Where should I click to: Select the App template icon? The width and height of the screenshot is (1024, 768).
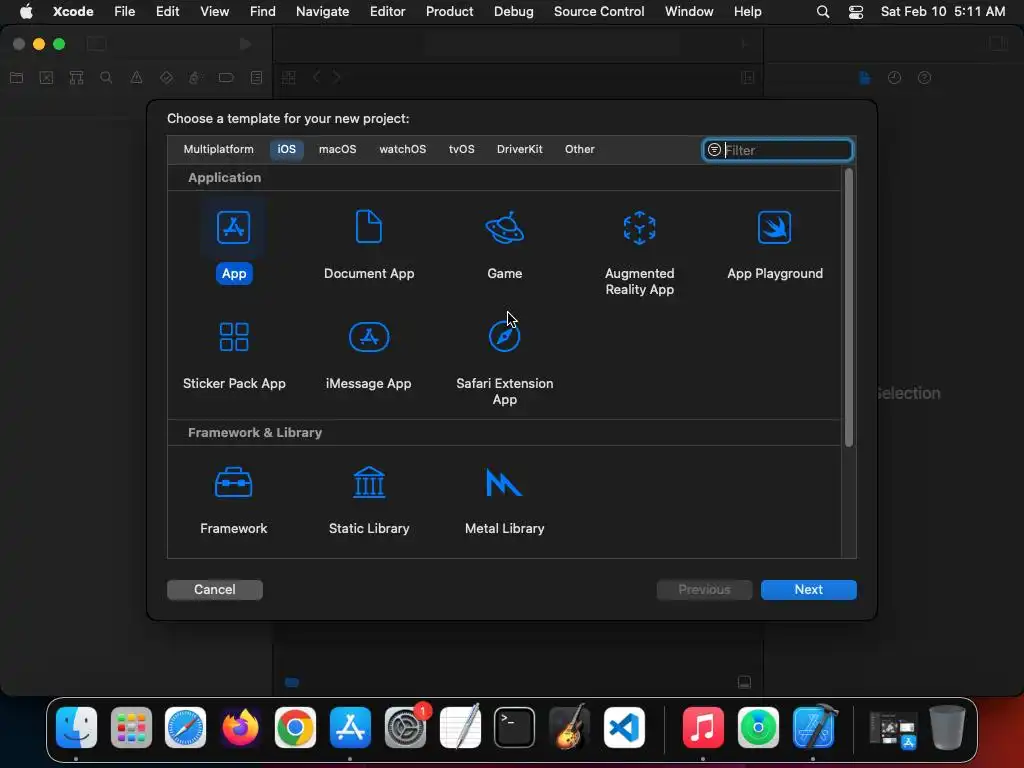coord(233,228)
